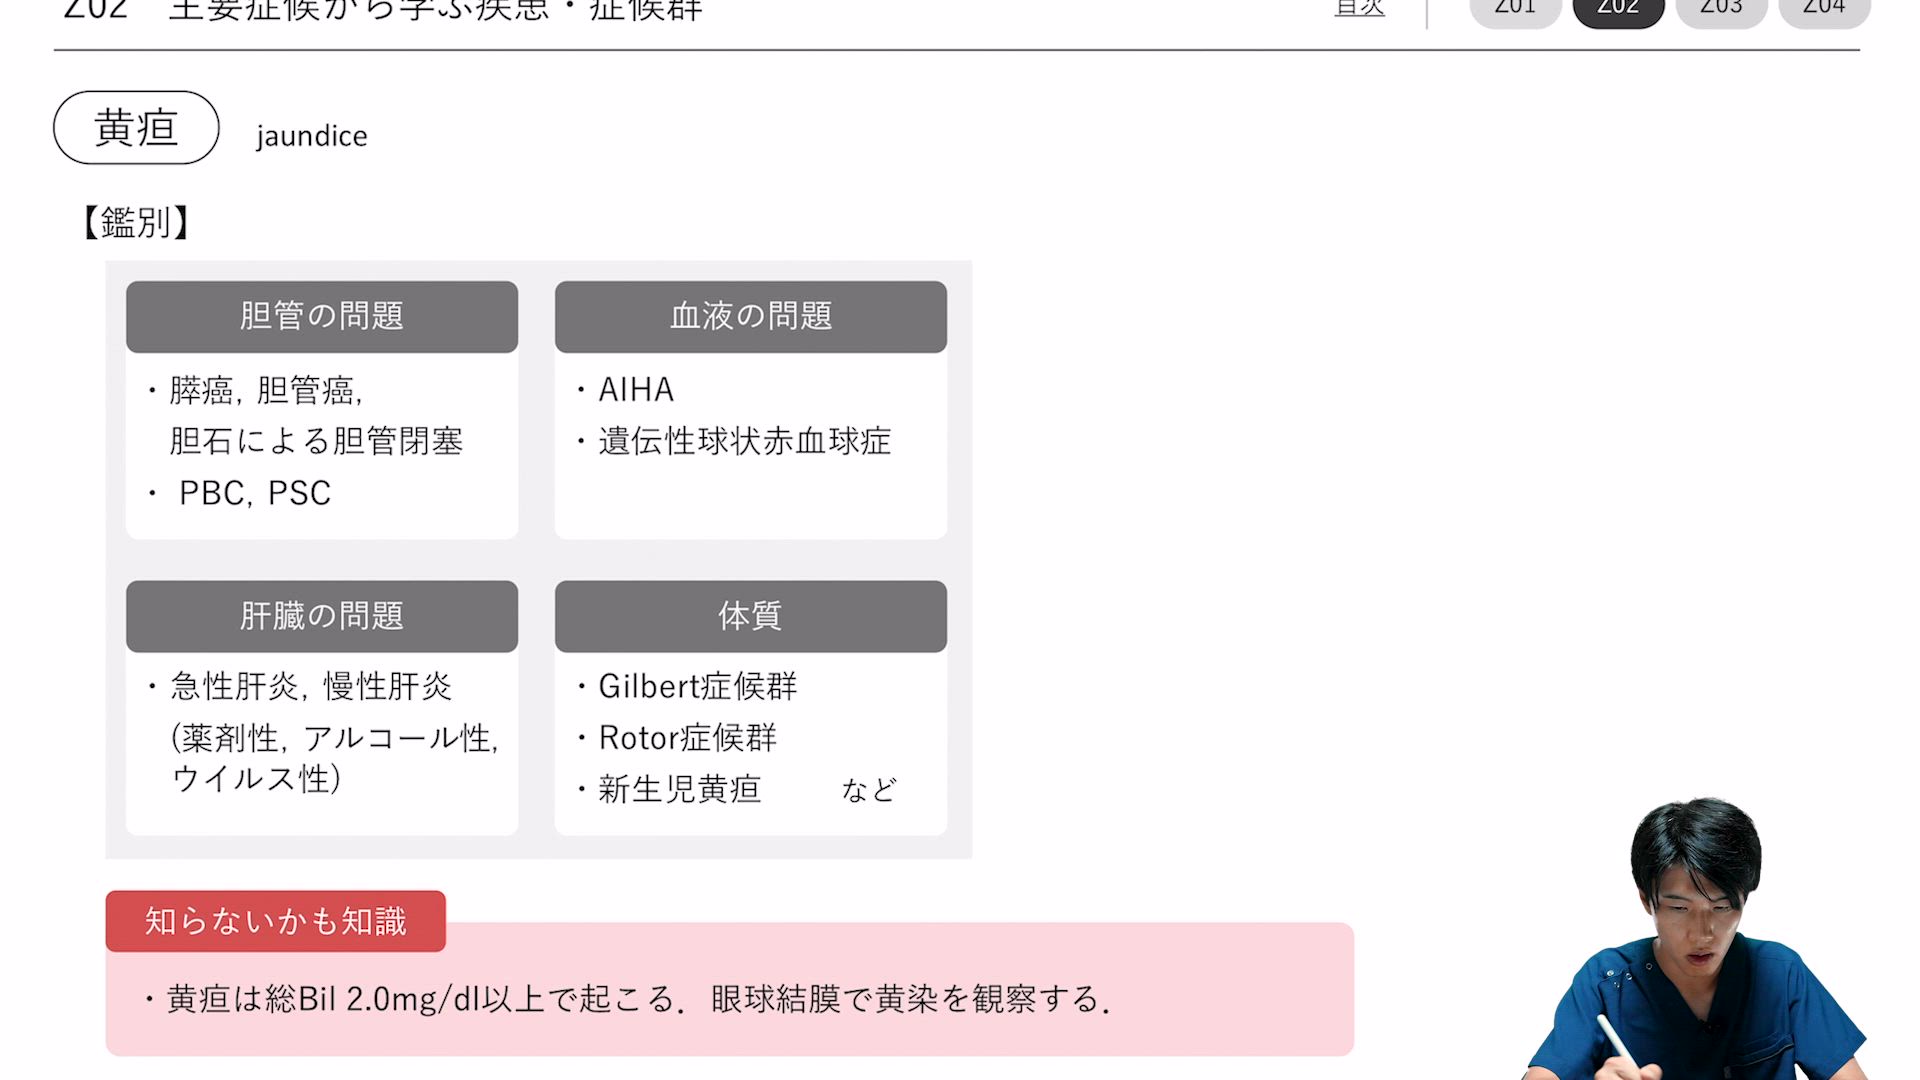The height and width of the screenshot is (1080, 1920).
Task: Click the 肝臓の問題 header box
Action: [x=322, y=616]
